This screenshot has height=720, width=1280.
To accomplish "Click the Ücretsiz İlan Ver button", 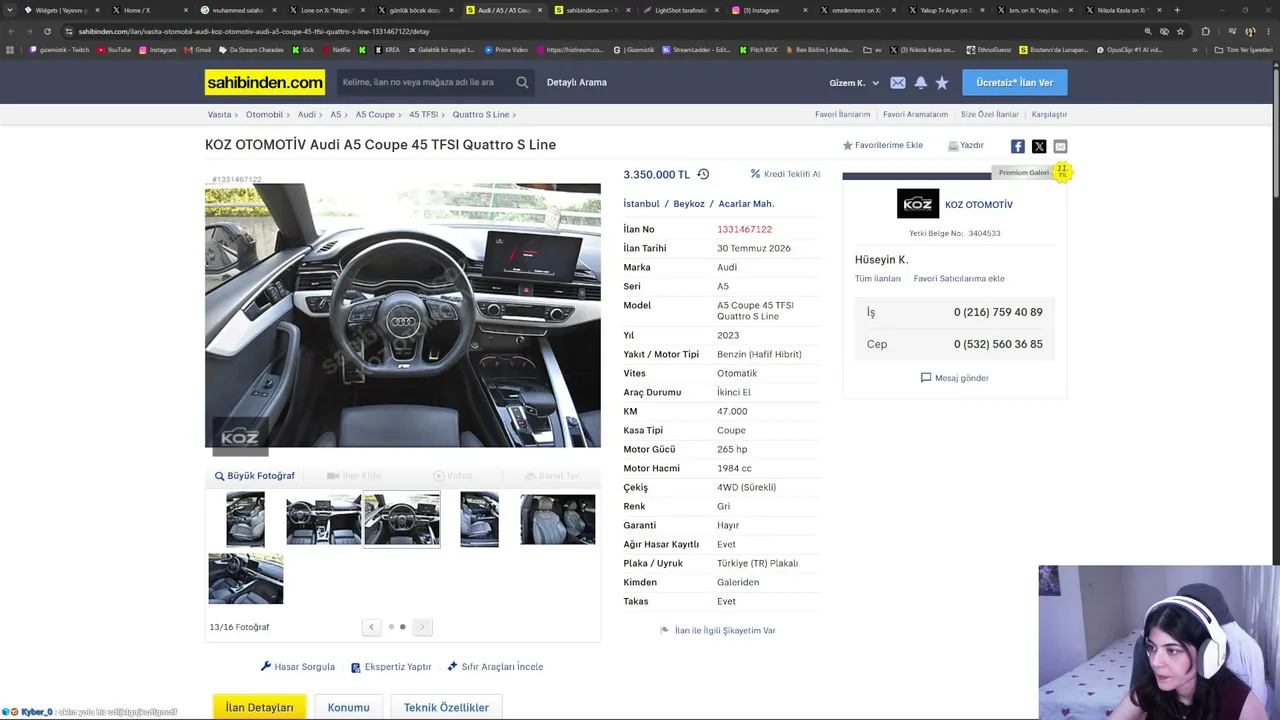I will [1014, 83].
